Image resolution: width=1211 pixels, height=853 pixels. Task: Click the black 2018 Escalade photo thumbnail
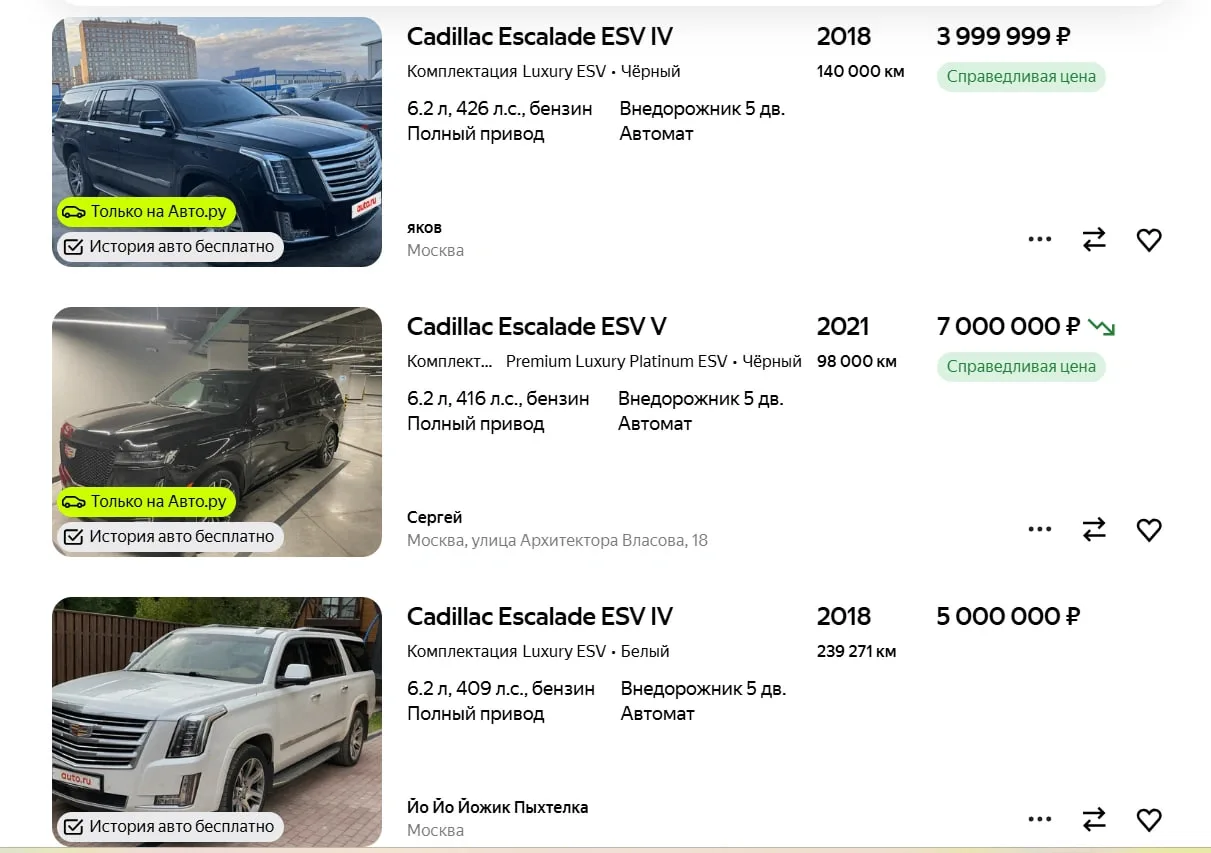pos(217,142)
